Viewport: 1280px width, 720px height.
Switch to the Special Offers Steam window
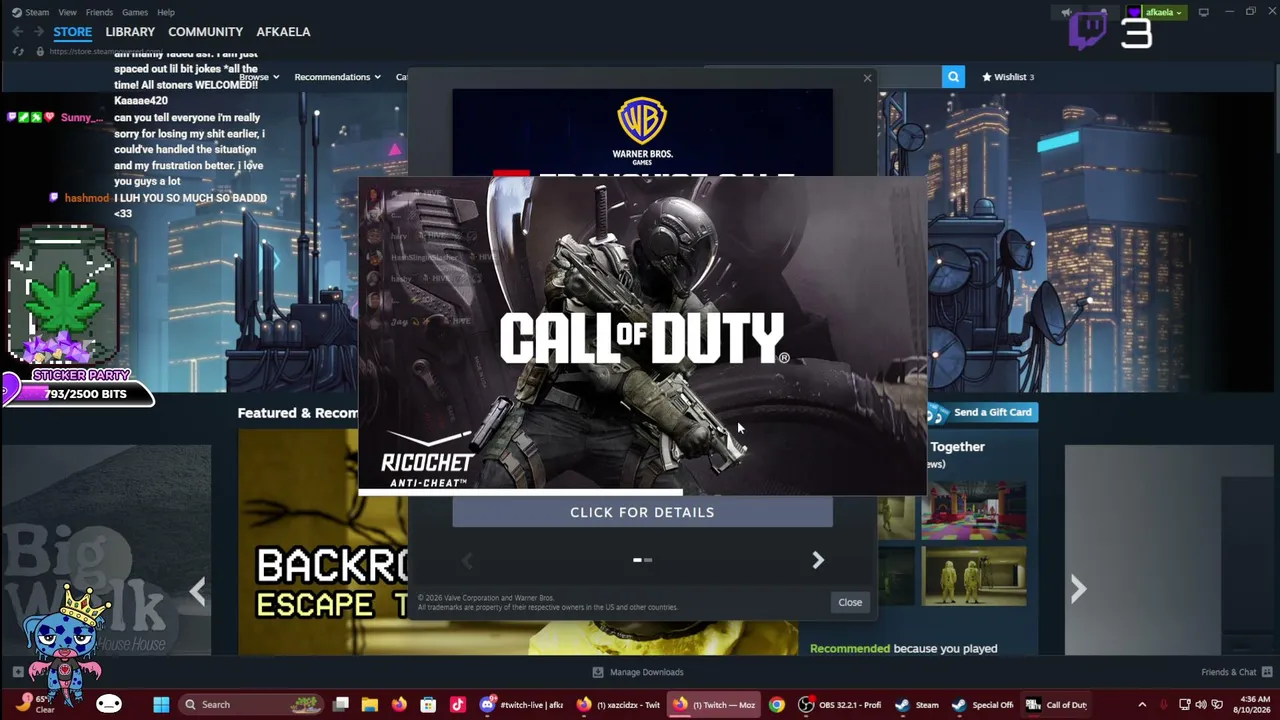pyautogui.click(x=984, y=705)
